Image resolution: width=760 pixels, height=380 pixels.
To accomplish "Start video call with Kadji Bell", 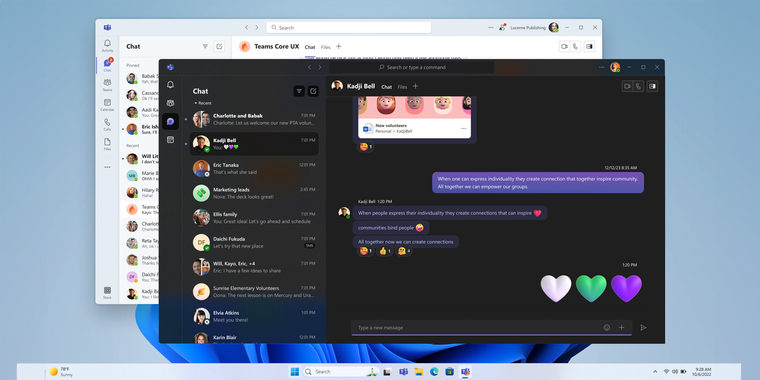I will tap(627, 86).
